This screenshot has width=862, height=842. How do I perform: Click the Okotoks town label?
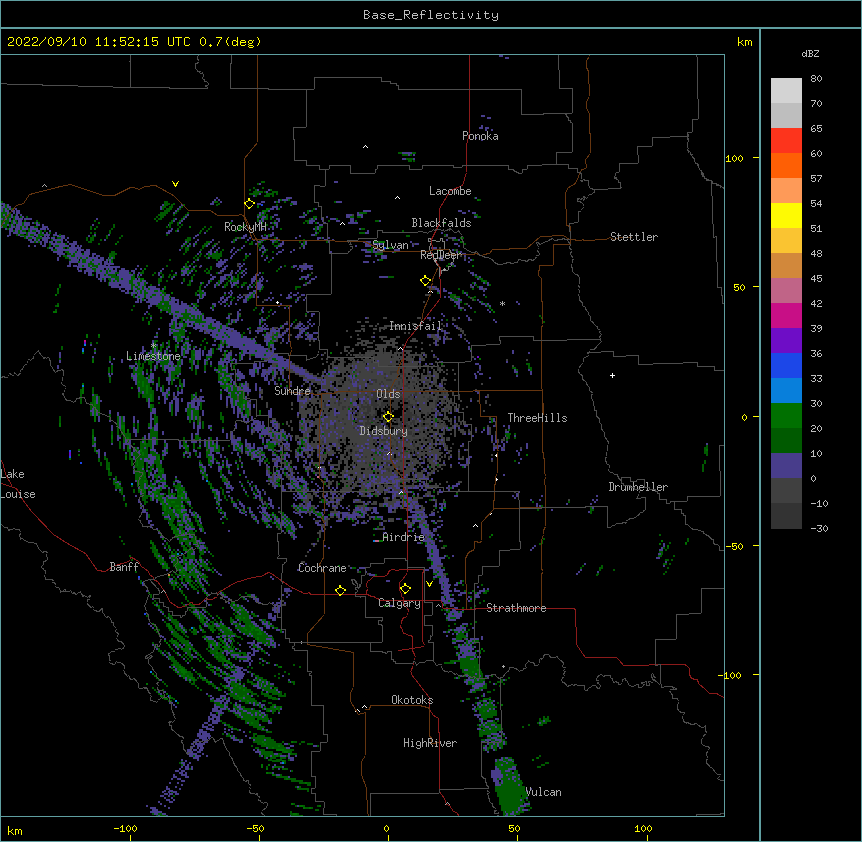coord(412,700)
